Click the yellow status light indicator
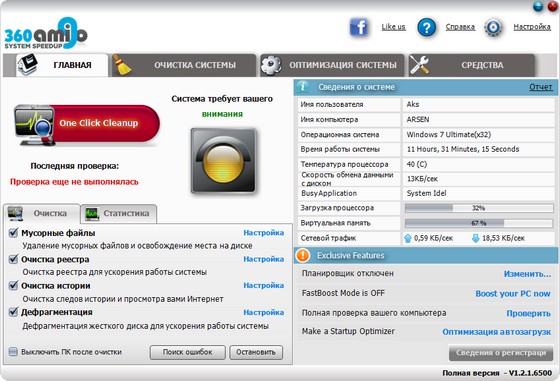Viewport: 560px width, 381px height. click(x=224, y=161)
